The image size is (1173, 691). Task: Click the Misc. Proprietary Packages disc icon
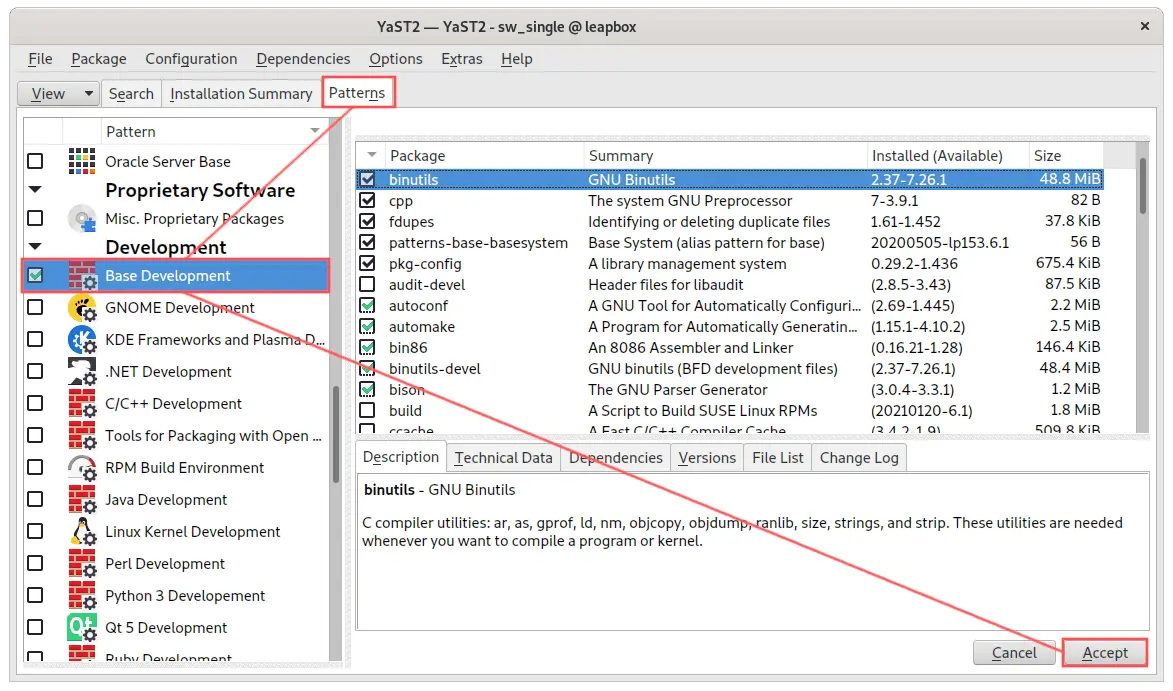coord(82,218)
